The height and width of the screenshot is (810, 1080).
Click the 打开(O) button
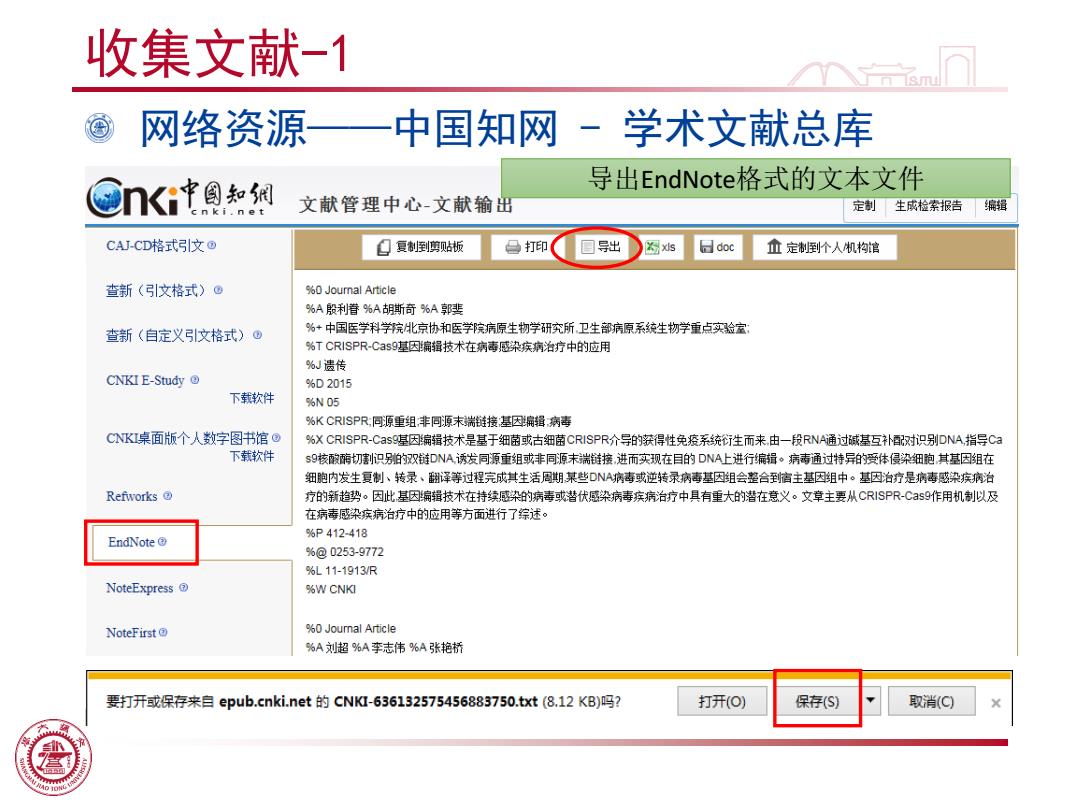(722, 701)
